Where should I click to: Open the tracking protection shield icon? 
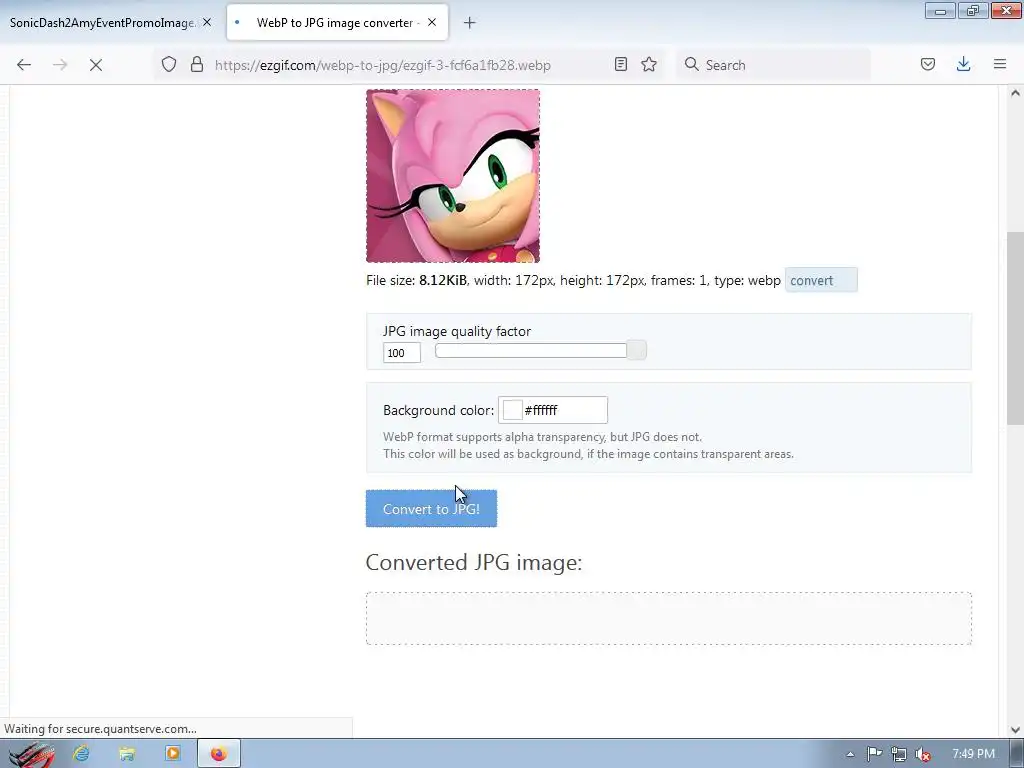[x=169, y=65]
